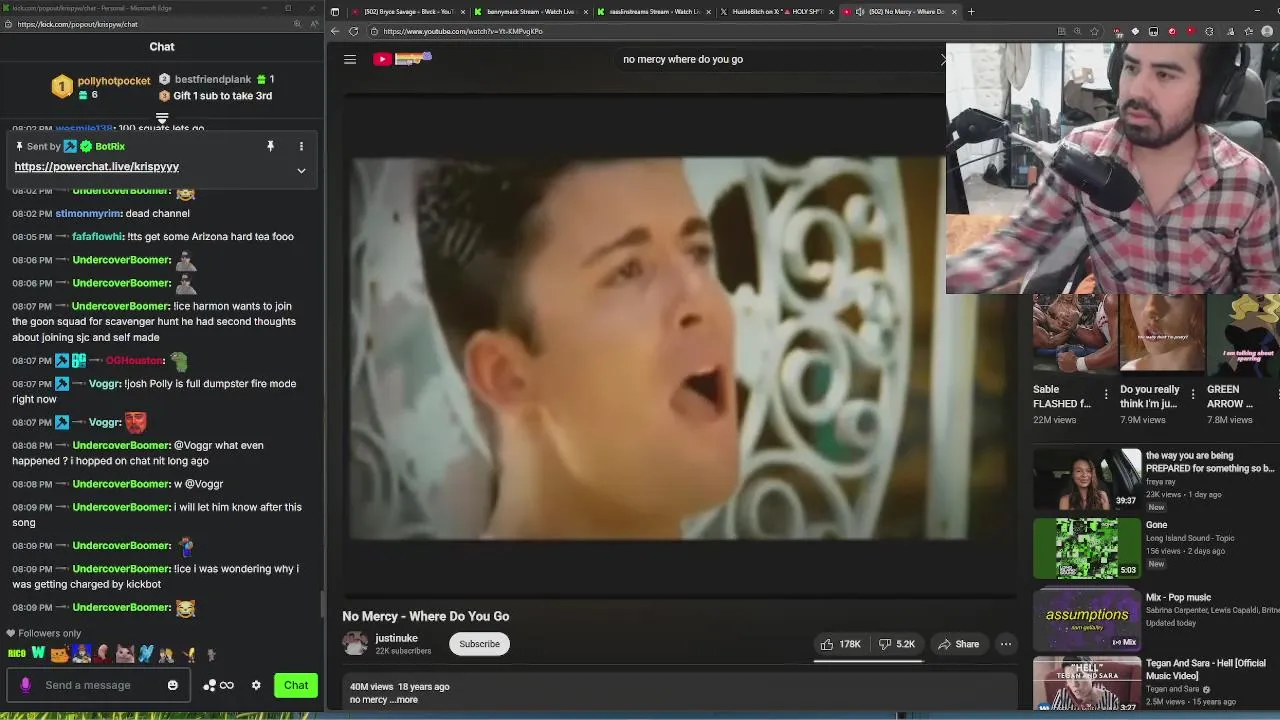Open the emoji picker in chat input
Viewport: 1280px width, 720px height.
(173, 685)
